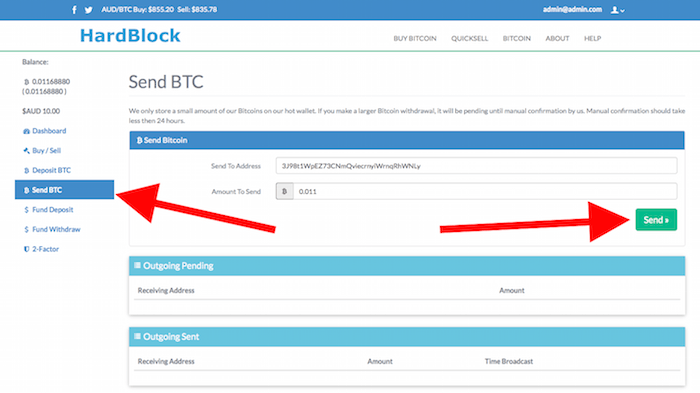700x393 pixels.
Task: Click the Balance: label in sidebar
Action: pyautogui.click(x=35, y=62)
